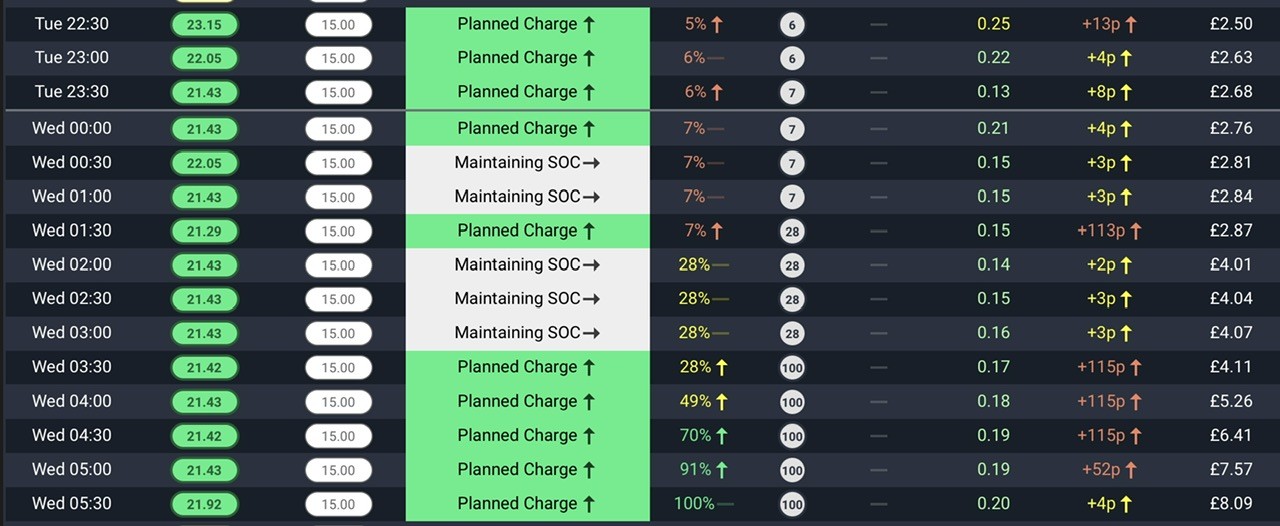Image resolution: width=1280 pixels, height=526 pixels.
Task: Click the 28 badge in Wed 03:00 row
Action: click(x=792, y=334)
